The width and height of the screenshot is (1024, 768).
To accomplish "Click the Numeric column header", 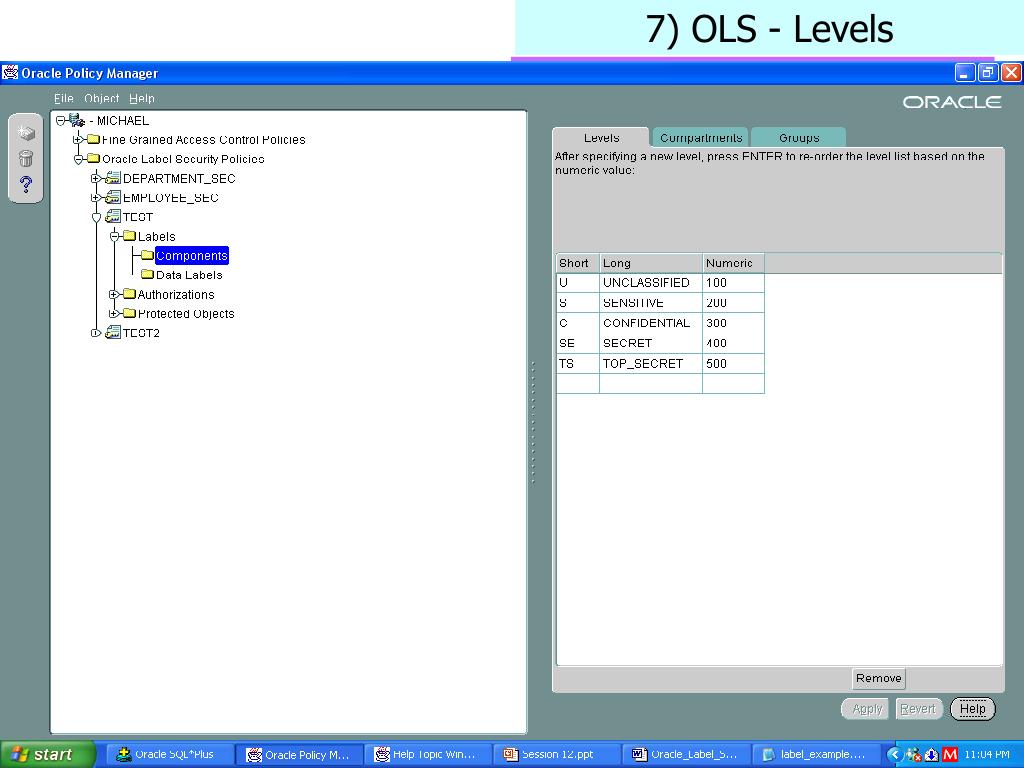I will 733,263.
